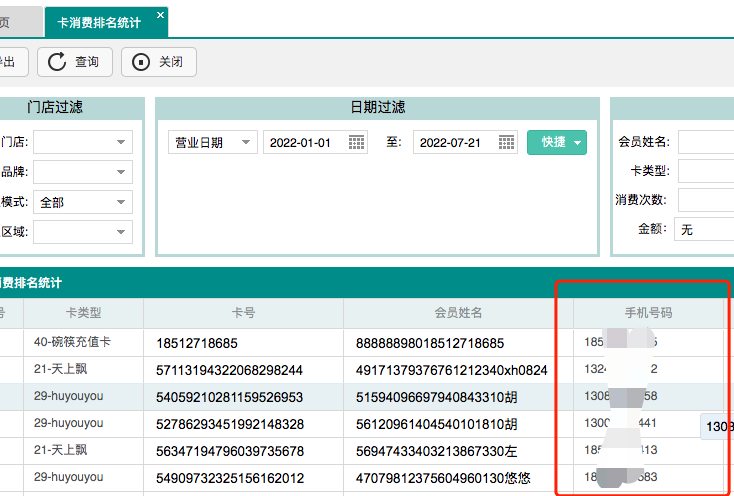Switch to the 卡消费排名统计 tab
734x496 pixels.
tap(100, 21)
